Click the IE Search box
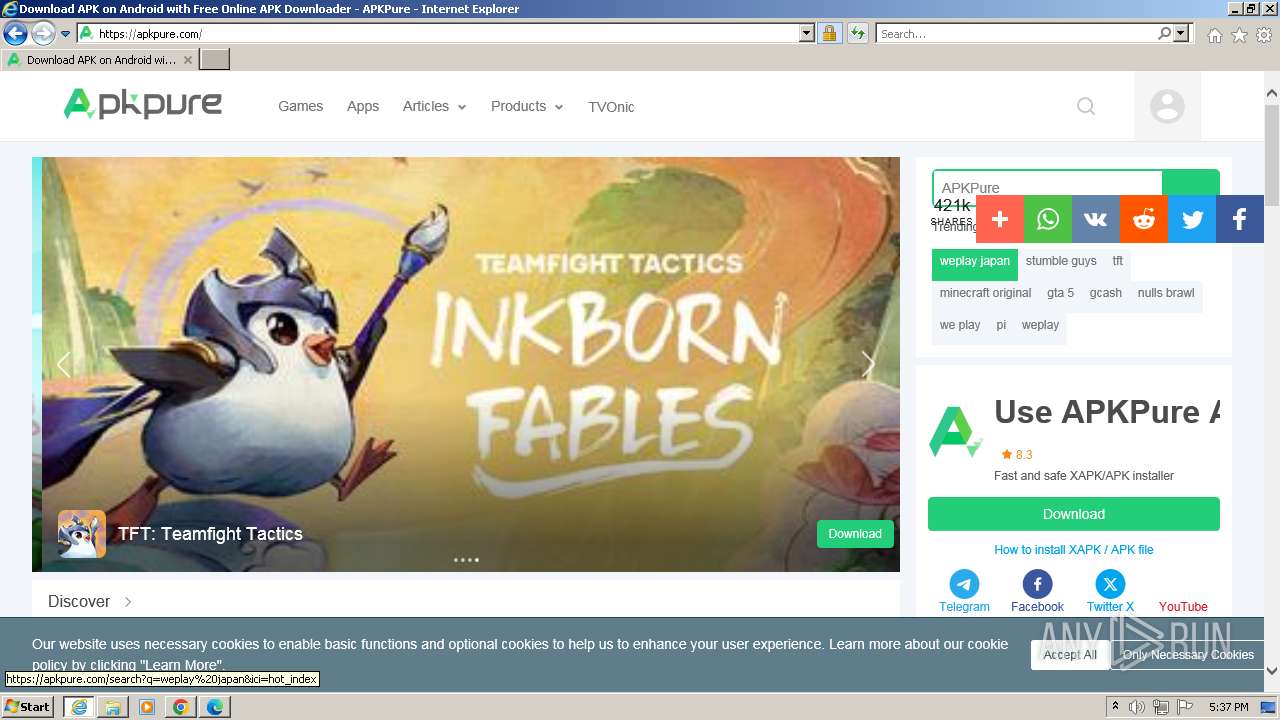Screen dimensions: 1280x720 point(1016,33)
